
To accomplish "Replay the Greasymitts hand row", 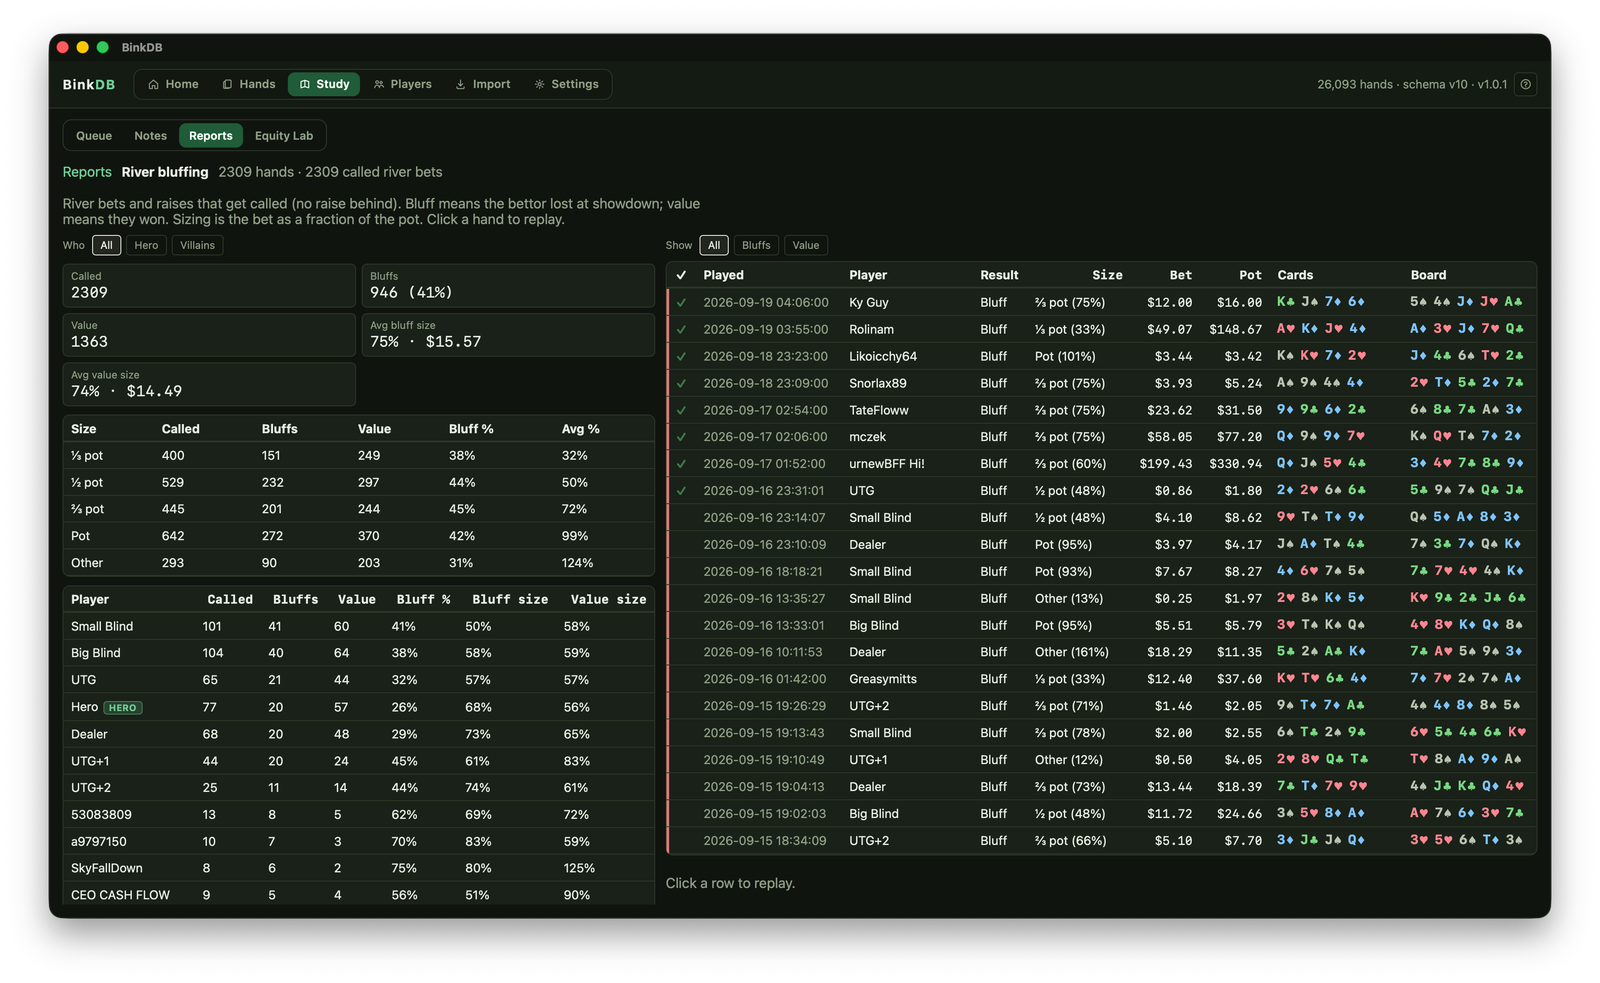I will click(1101, 679).
